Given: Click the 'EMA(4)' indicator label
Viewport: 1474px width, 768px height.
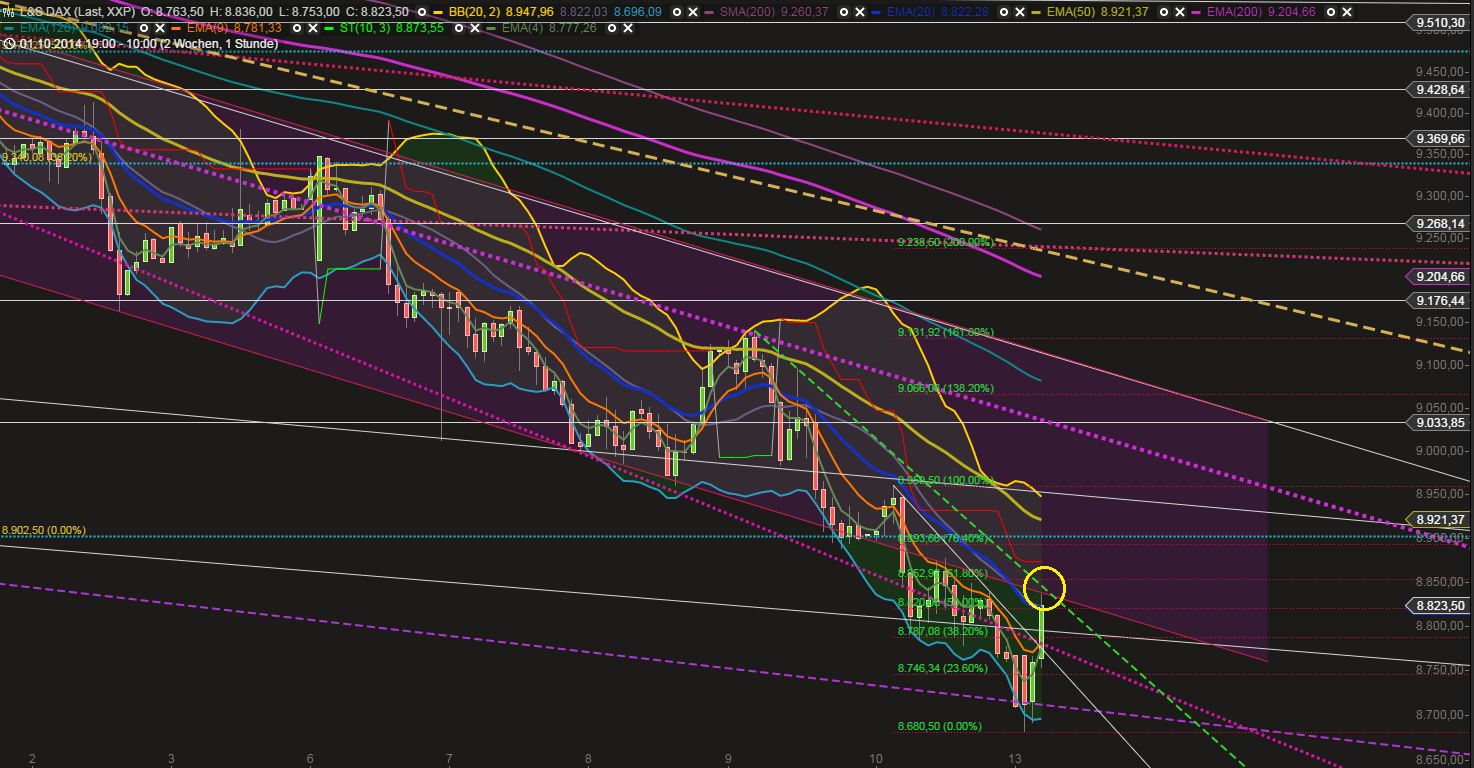Looking at the screenshot, I should pos(522,28).
